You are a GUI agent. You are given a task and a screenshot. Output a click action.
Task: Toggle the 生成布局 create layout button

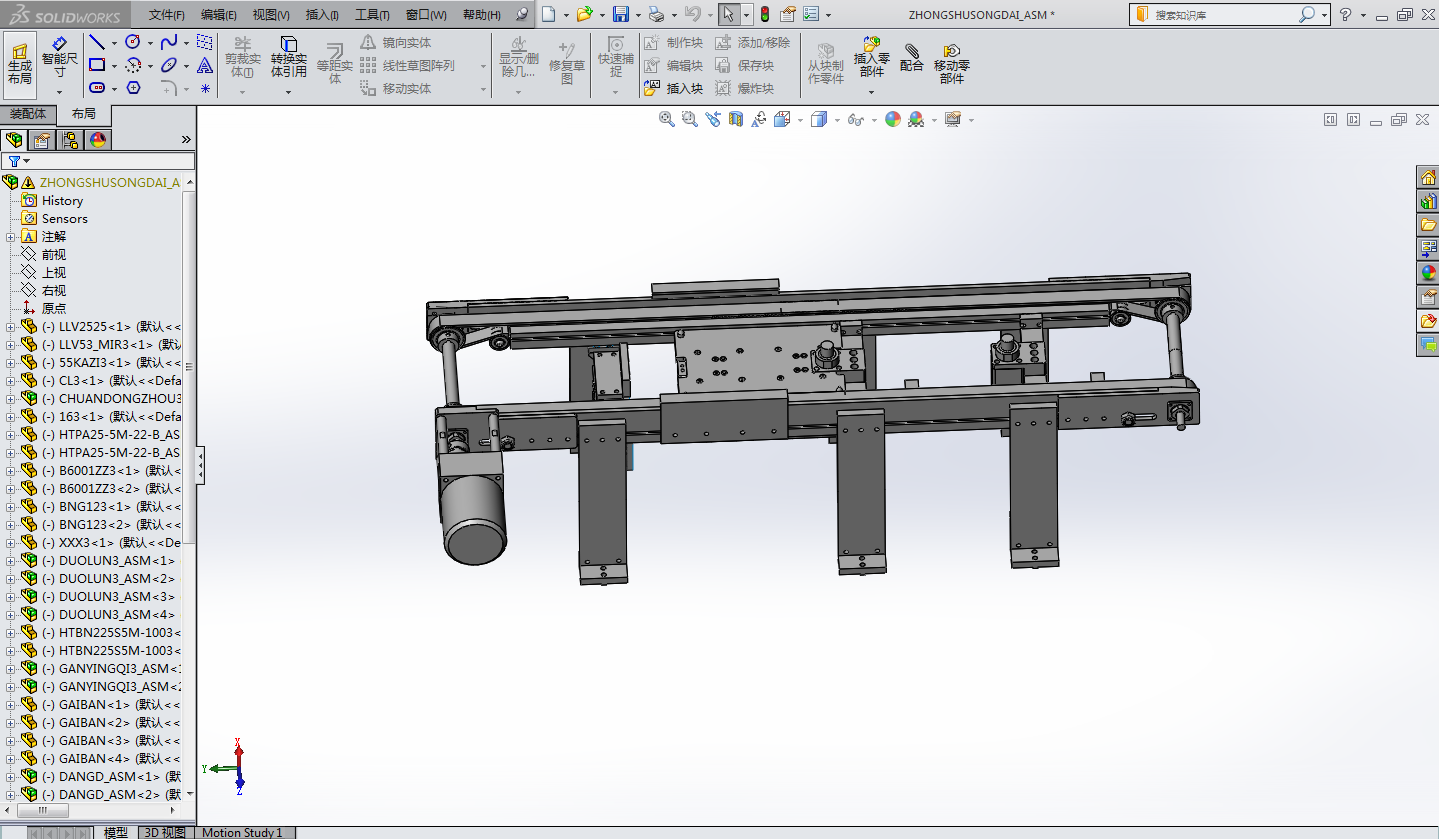point(20,62)
